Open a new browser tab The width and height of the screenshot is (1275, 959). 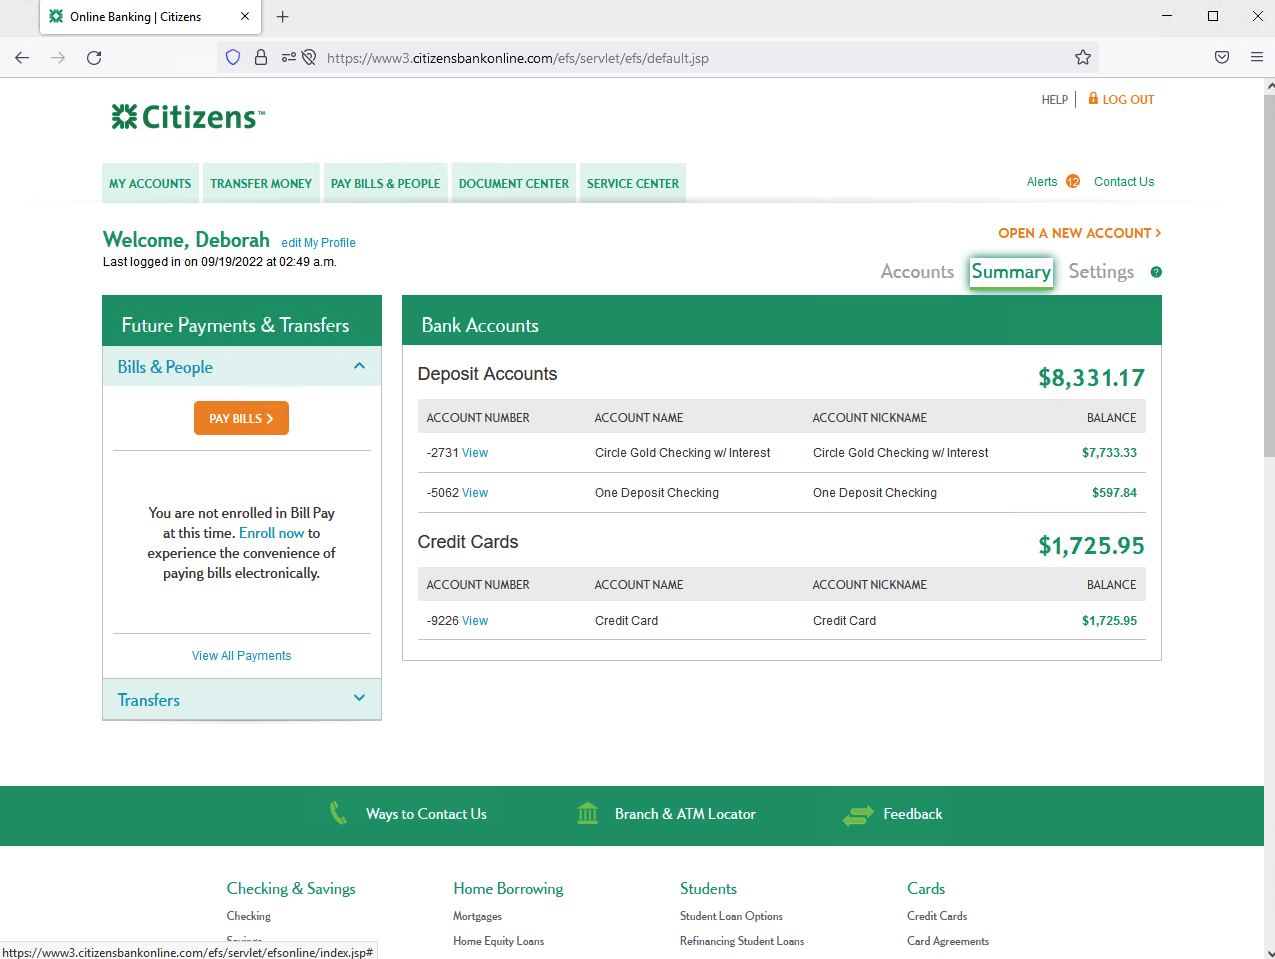(x=283, y=17)
